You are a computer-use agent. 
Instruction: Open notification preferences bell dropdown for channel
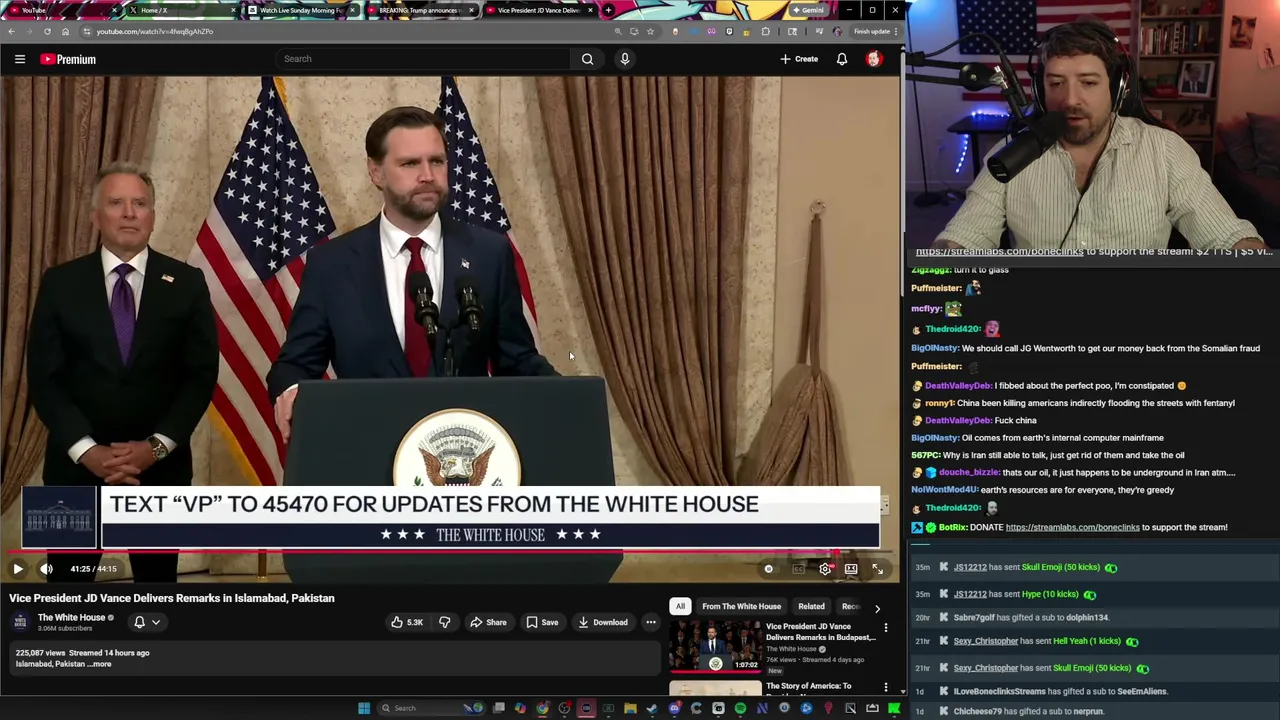147,622
